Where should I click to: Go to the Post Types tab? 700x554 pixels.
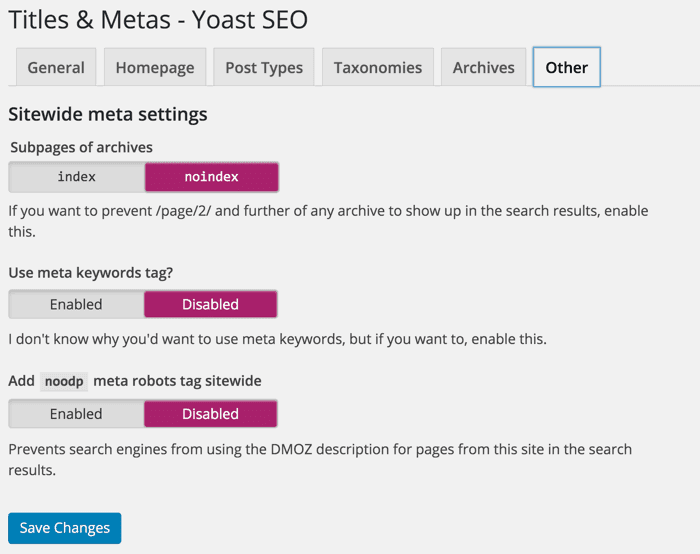[264, 68]
